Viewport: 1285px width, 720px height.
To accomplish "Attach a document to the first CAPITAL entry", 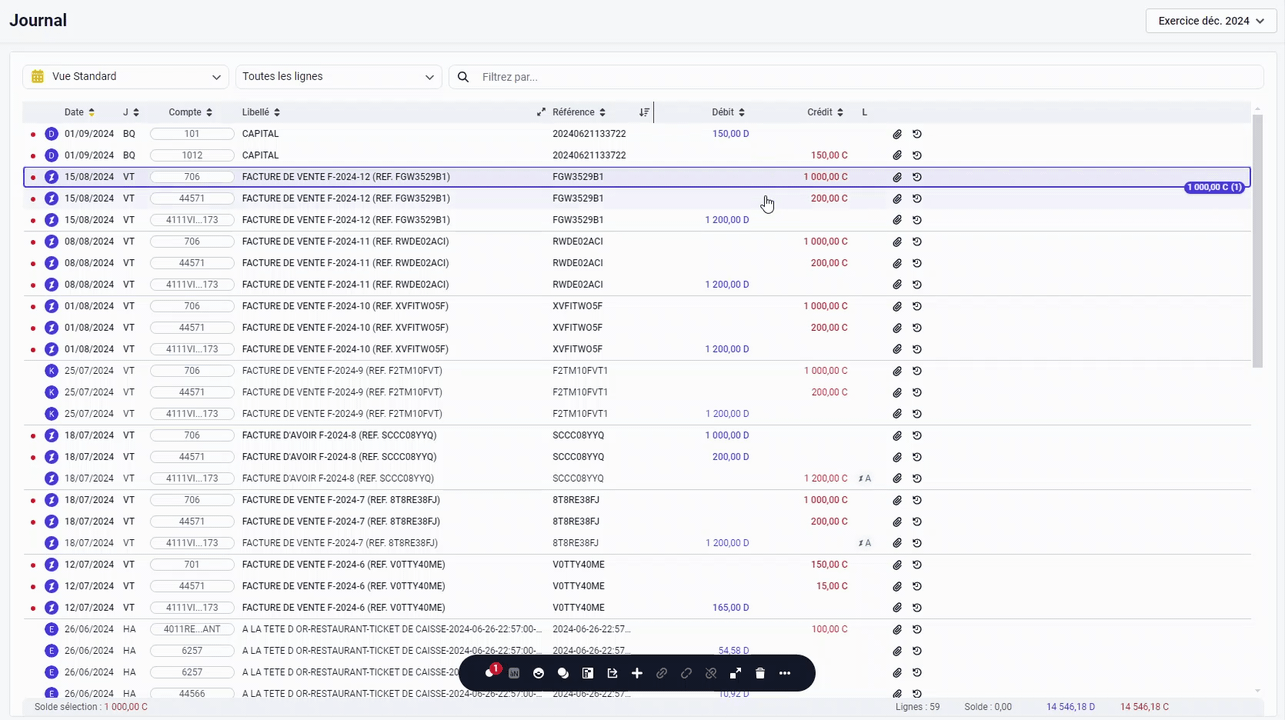I will coord(896,133).
